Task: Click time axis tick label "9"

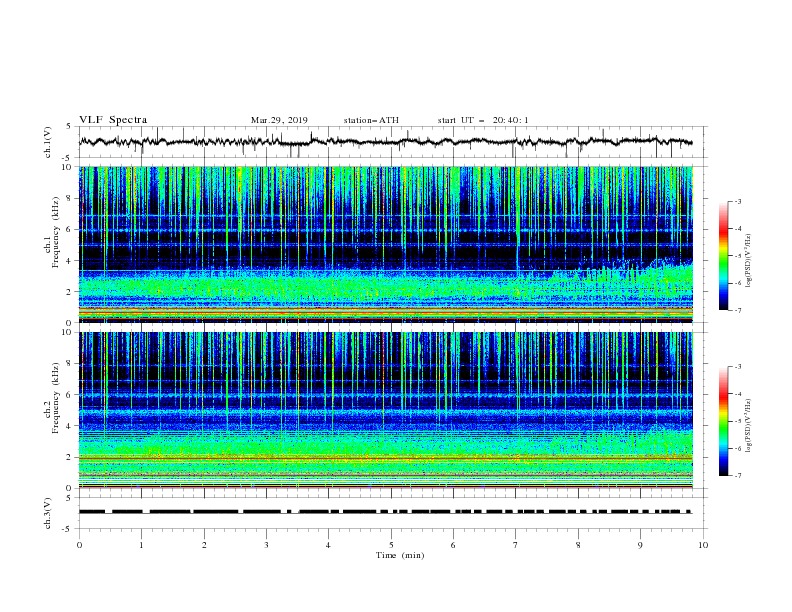Action: tap(640, 545)
